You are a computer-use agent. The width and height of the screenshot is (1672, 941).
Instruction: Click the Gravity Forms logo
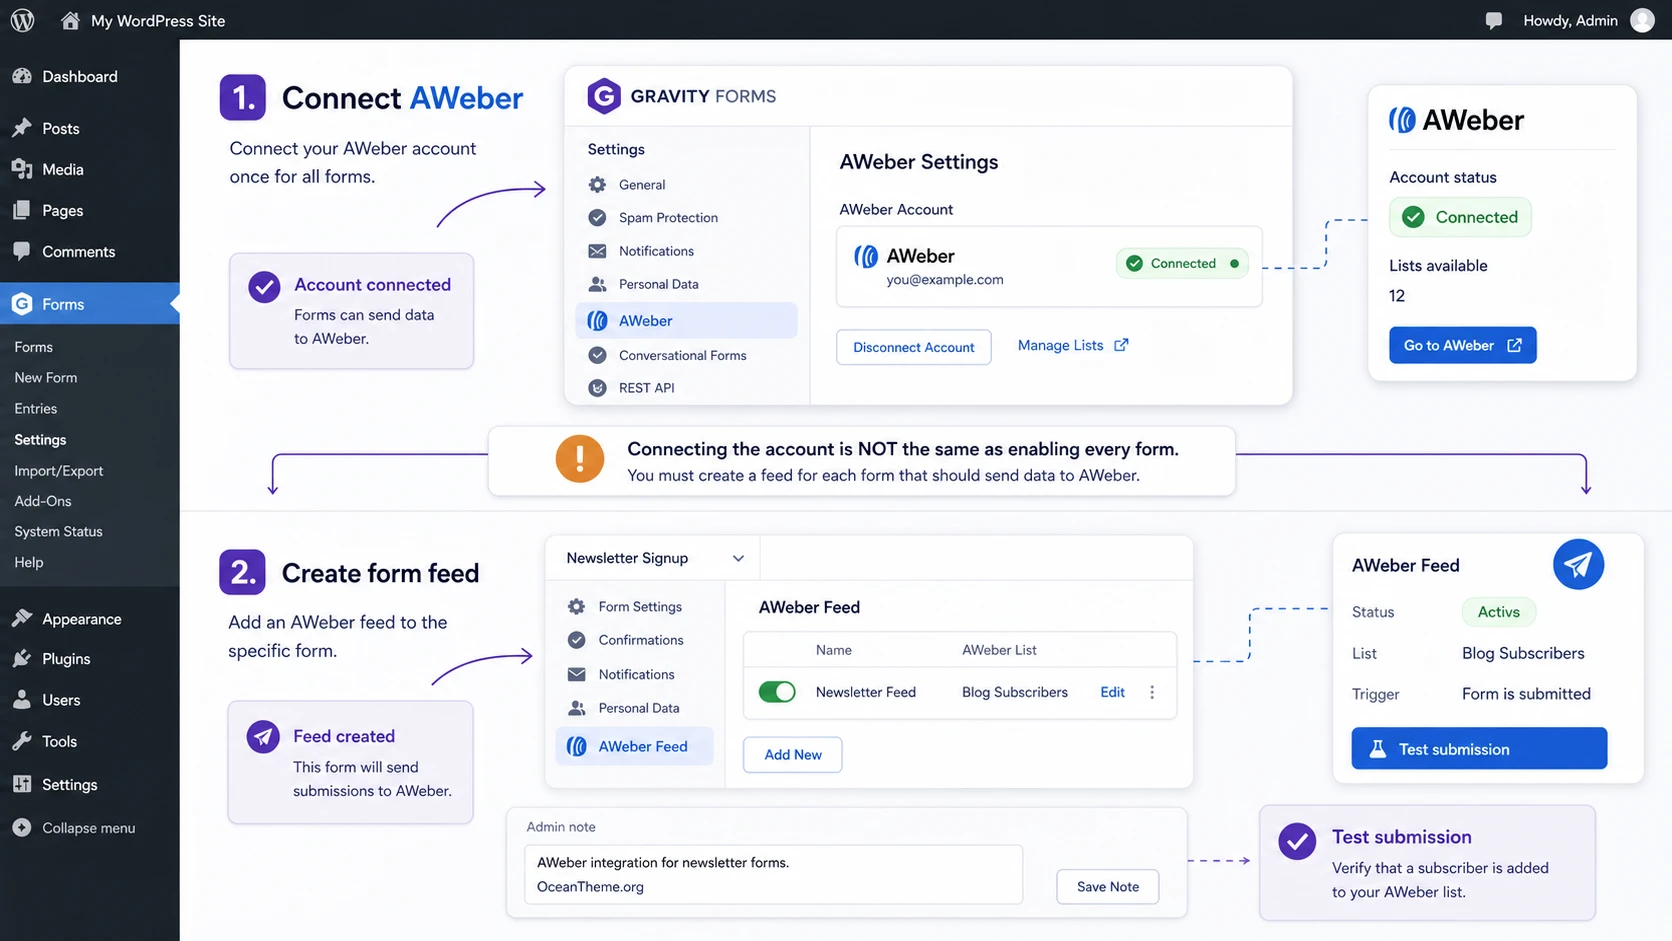[603, 96]
